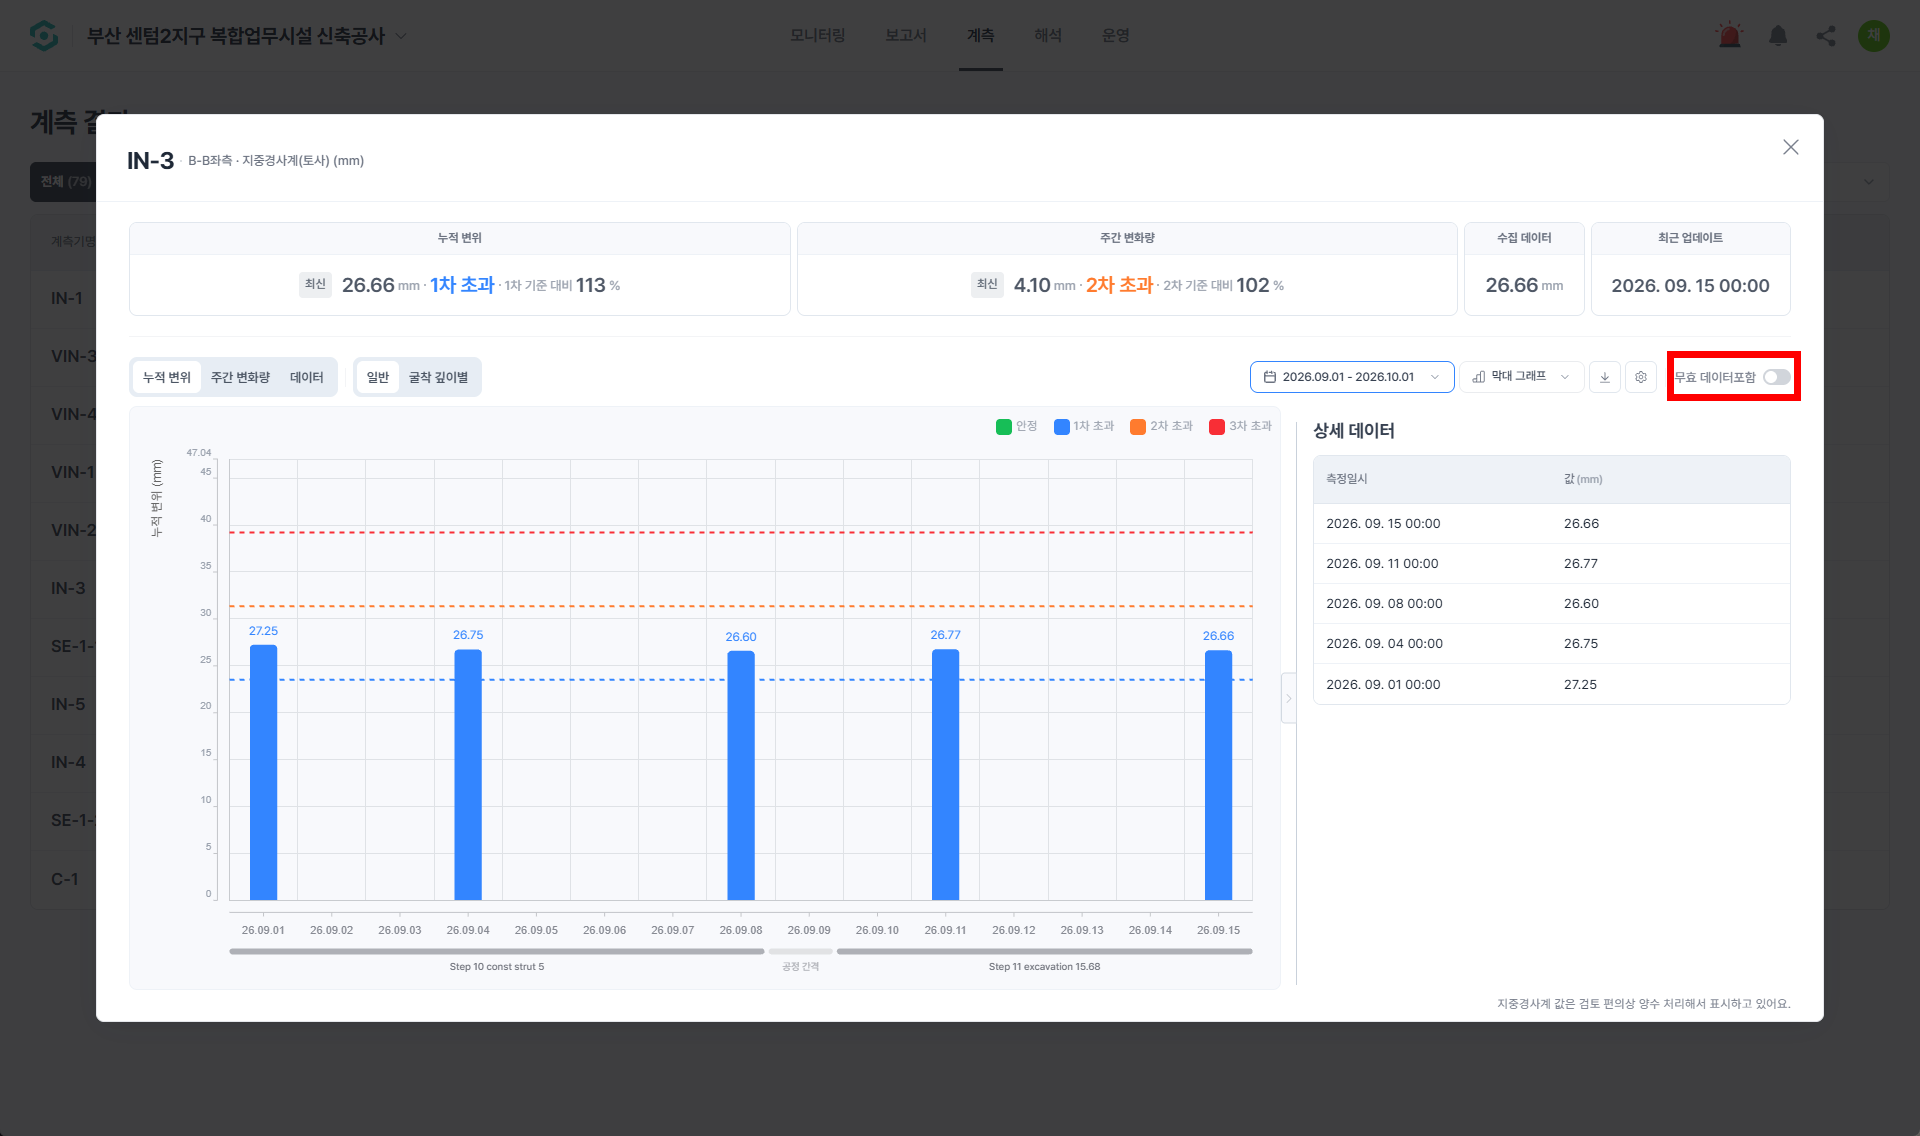
Task: Switch to the 데이터 tab
Action: coord(307,377)
